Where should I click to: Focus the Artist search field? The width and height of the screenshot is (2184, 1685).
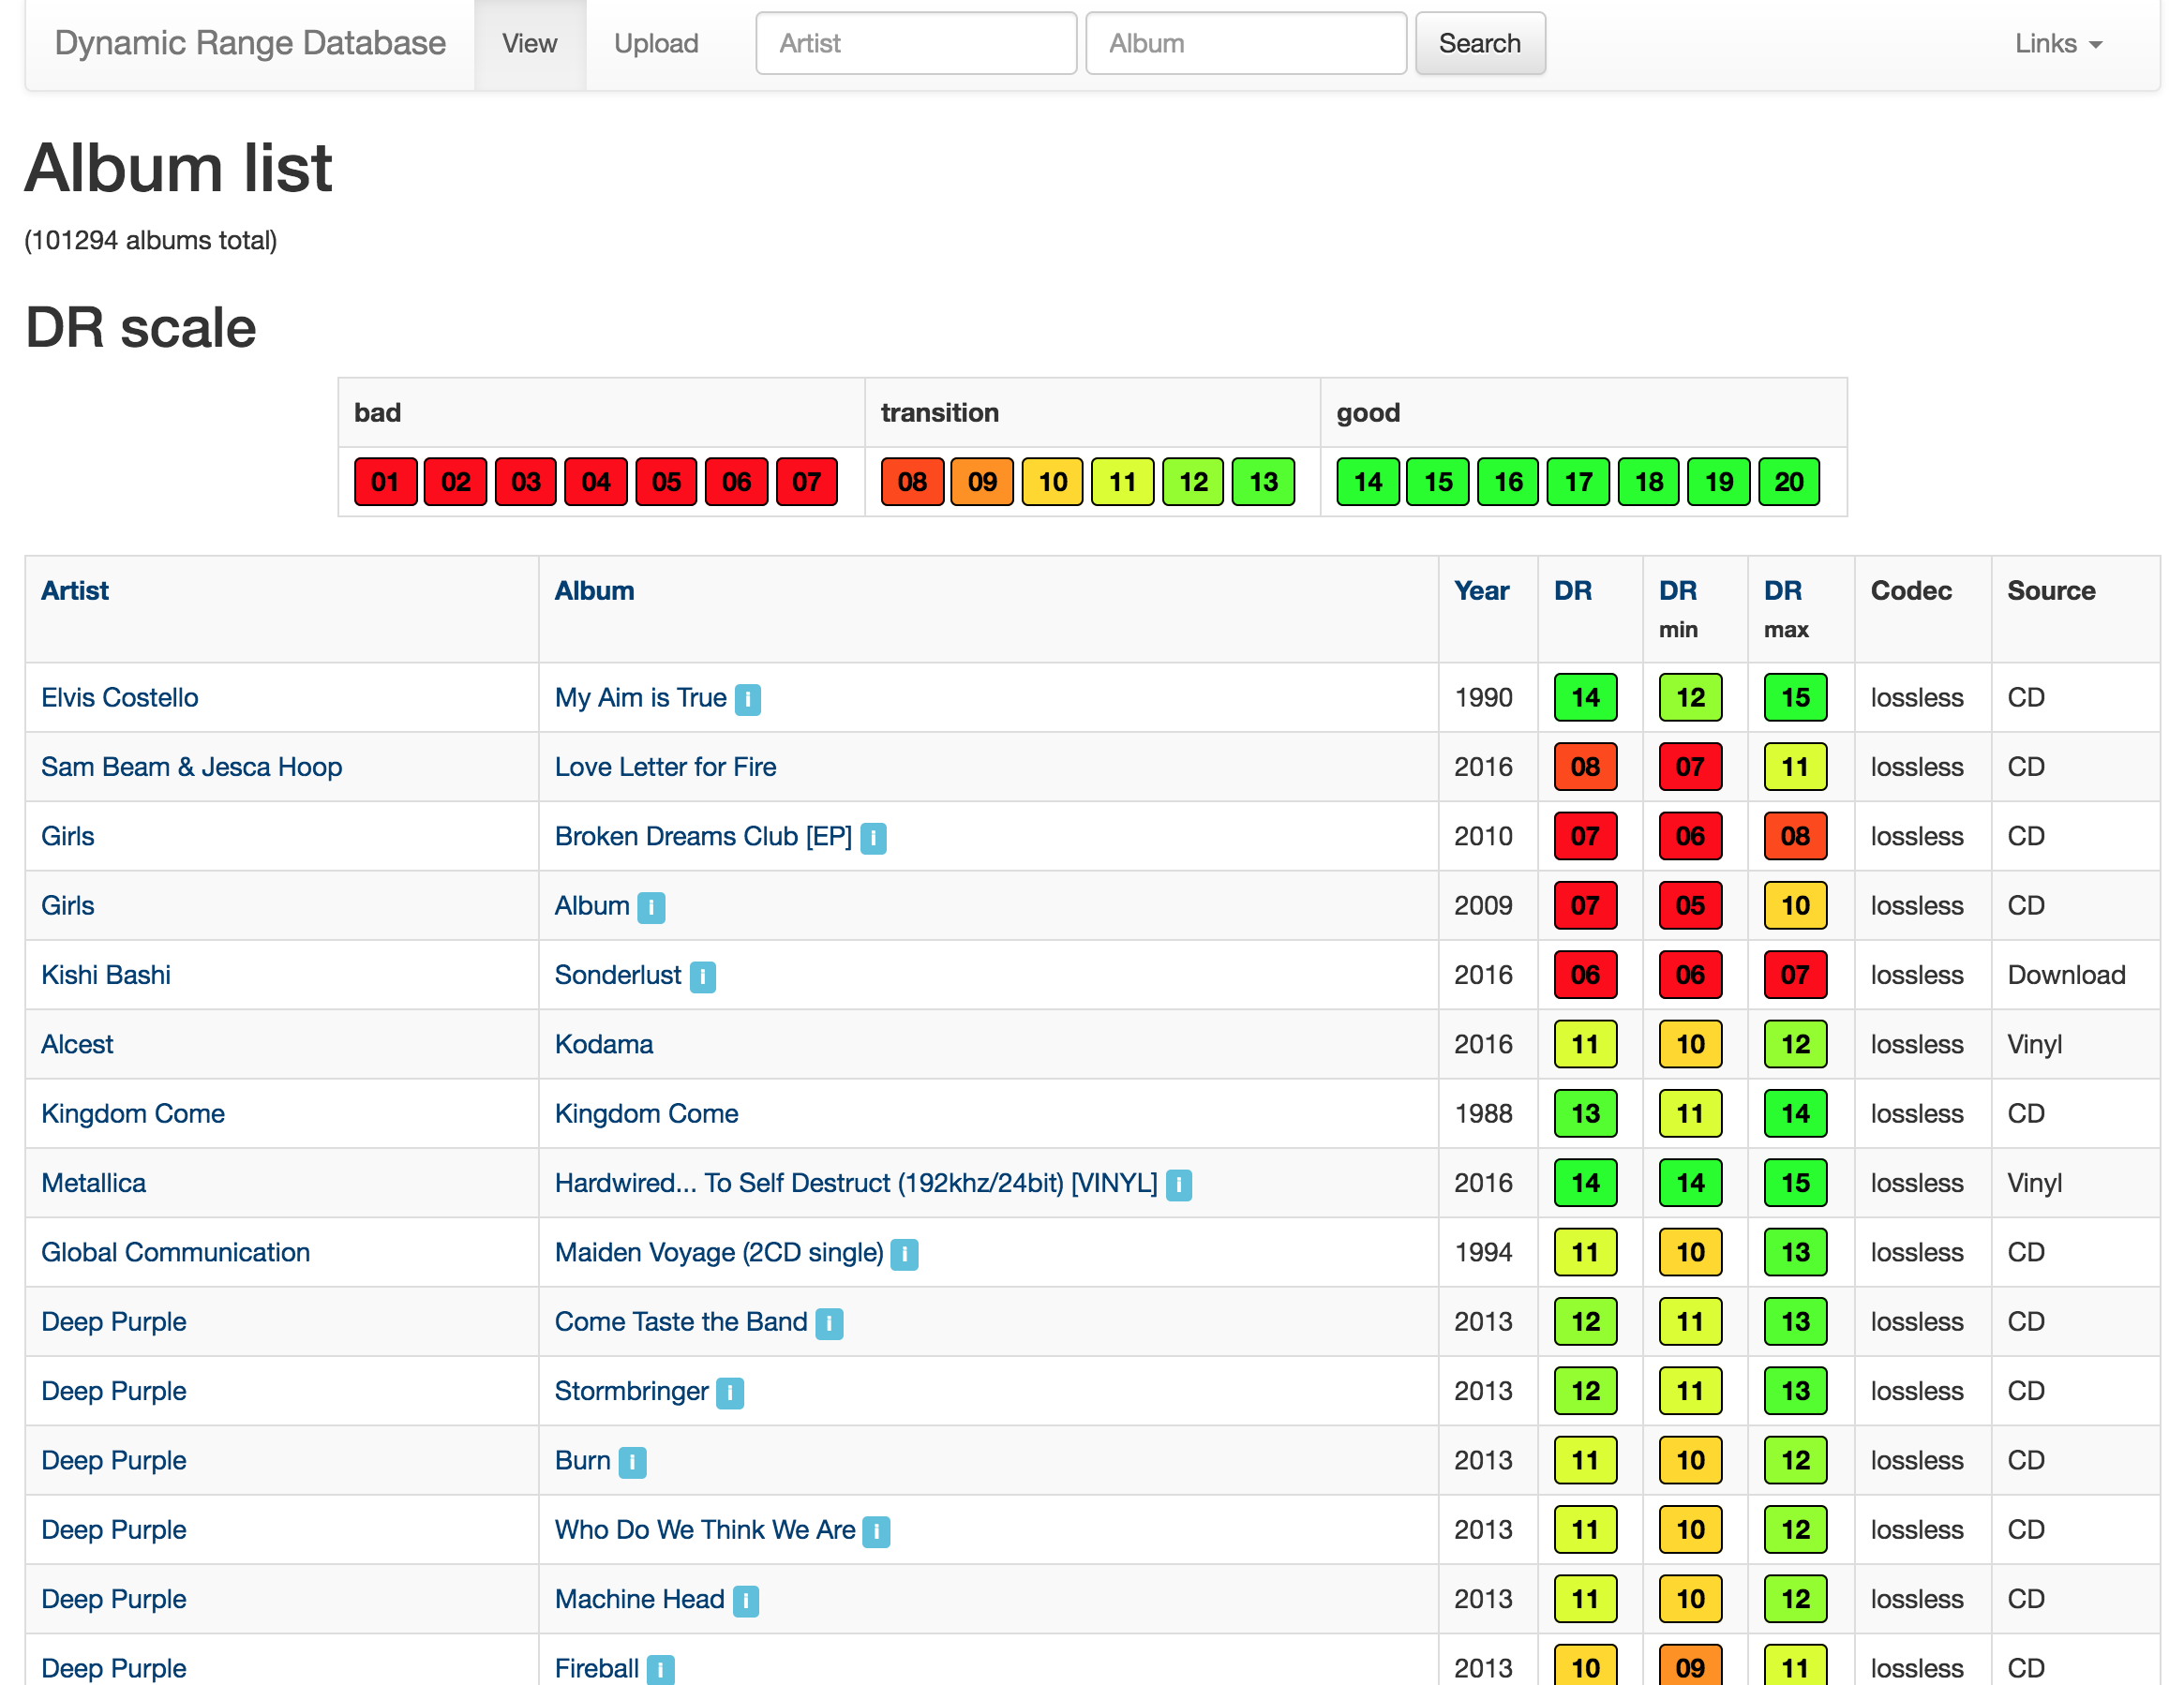[x=916, y=44]
